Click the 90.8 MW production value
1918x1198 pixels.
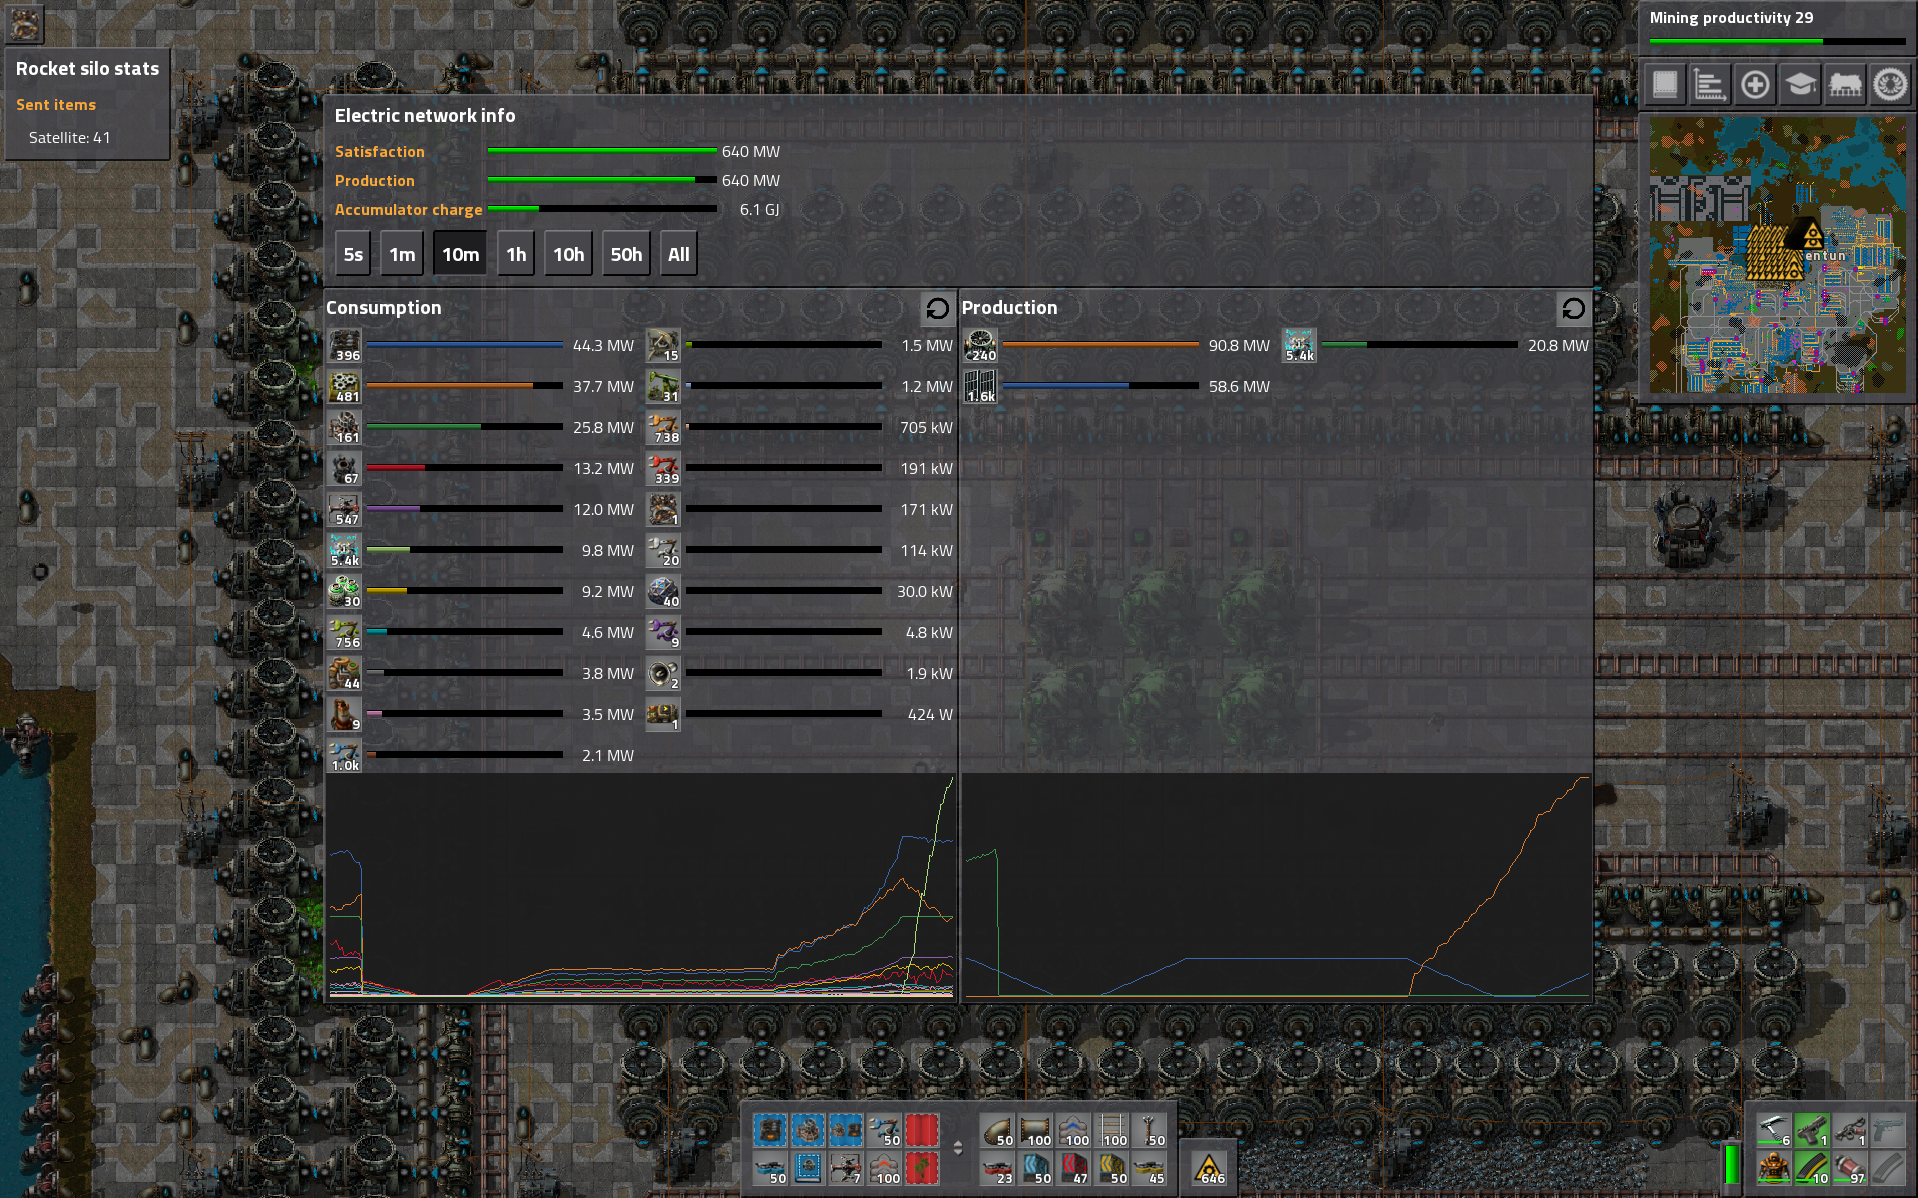tap(1239, 345)
